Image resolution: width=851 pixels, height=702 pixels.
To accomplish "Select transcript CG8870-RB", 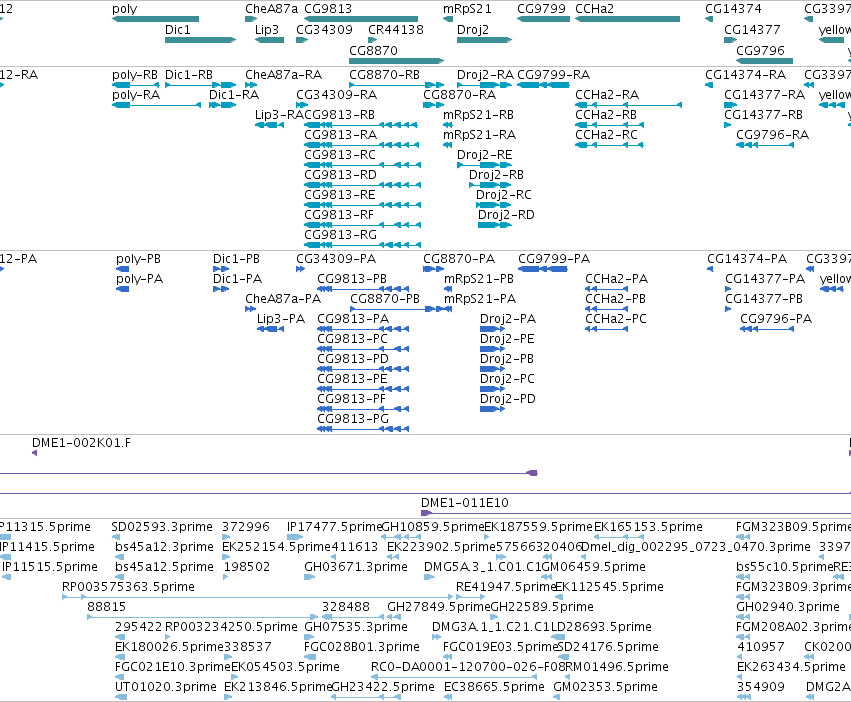I will 396,85.
